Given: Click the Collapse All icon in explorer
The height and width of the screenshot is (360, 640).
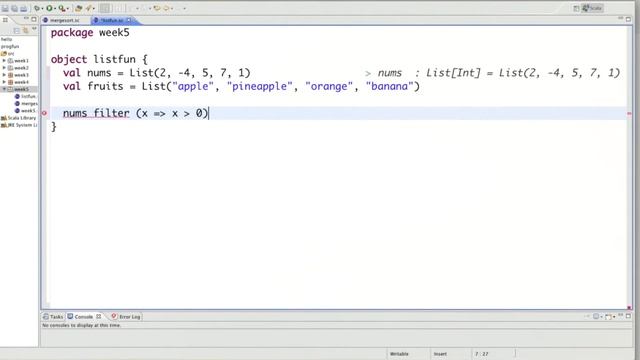Looking at the screenshot, I should [x=17, y=31].
